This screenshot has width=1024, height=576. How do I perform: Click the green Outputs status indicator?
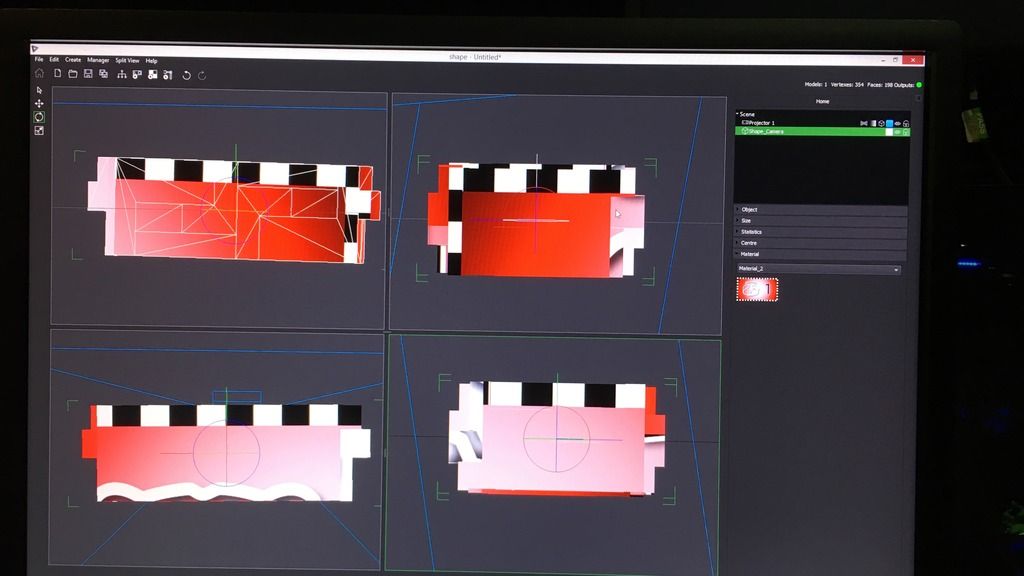pos(919,85)
